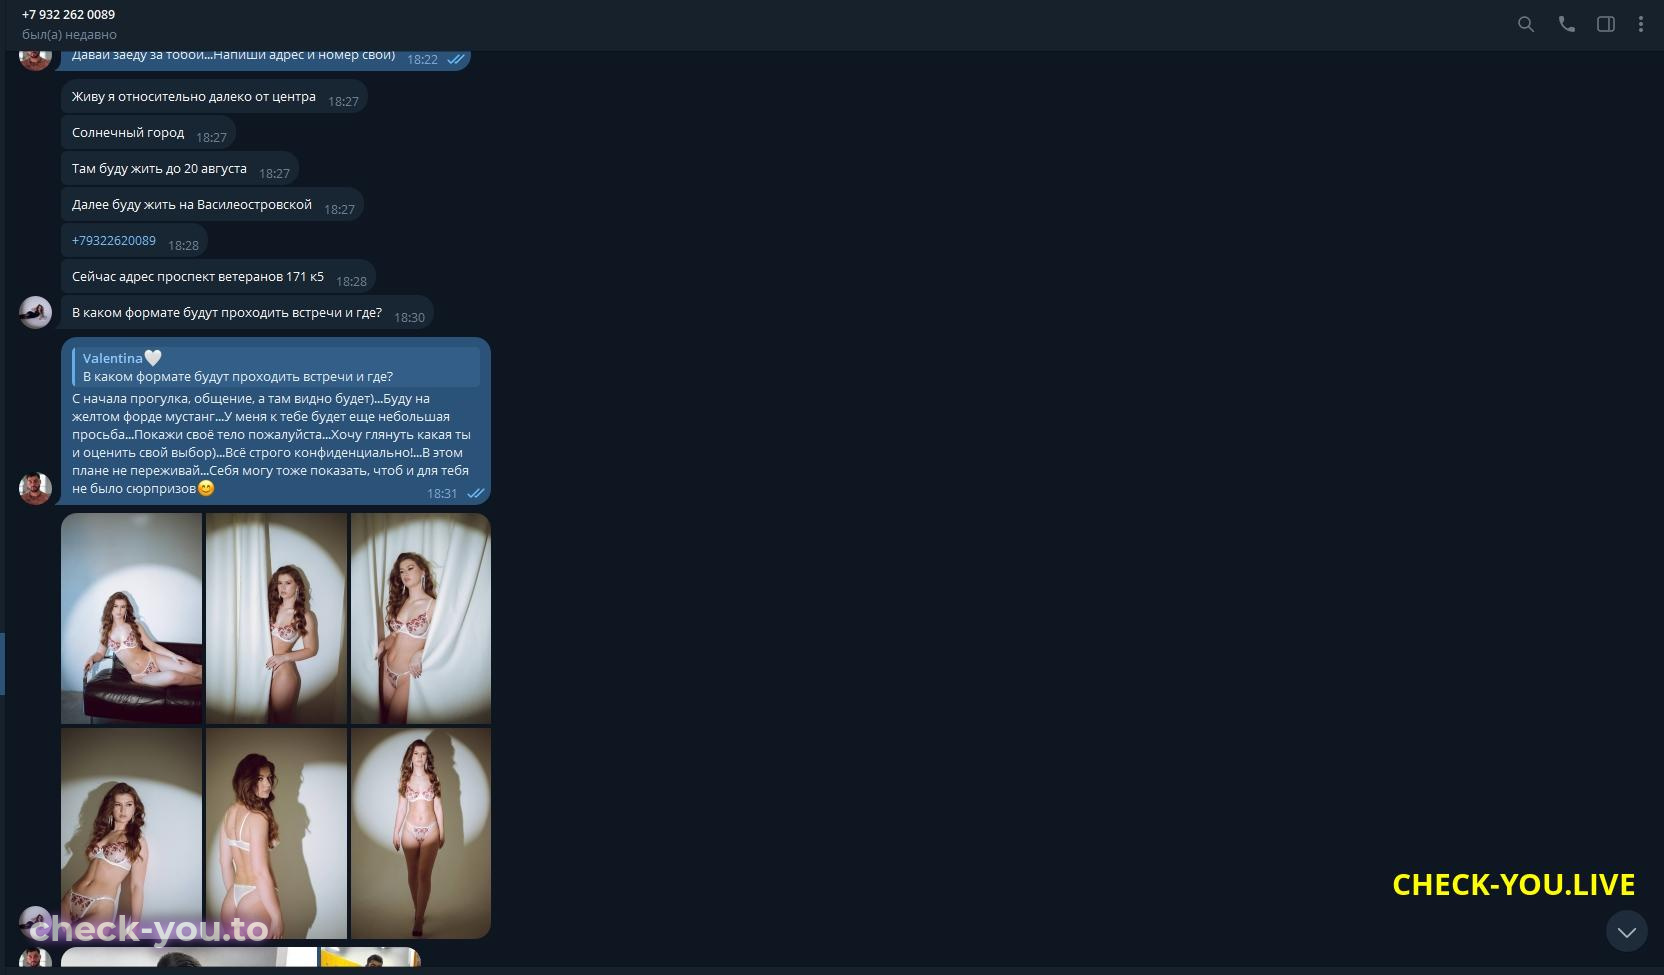The width and height of the screenshot is (1664, 975).
Task: Open the bottom-left album photo
Action: tap(131, 833)
